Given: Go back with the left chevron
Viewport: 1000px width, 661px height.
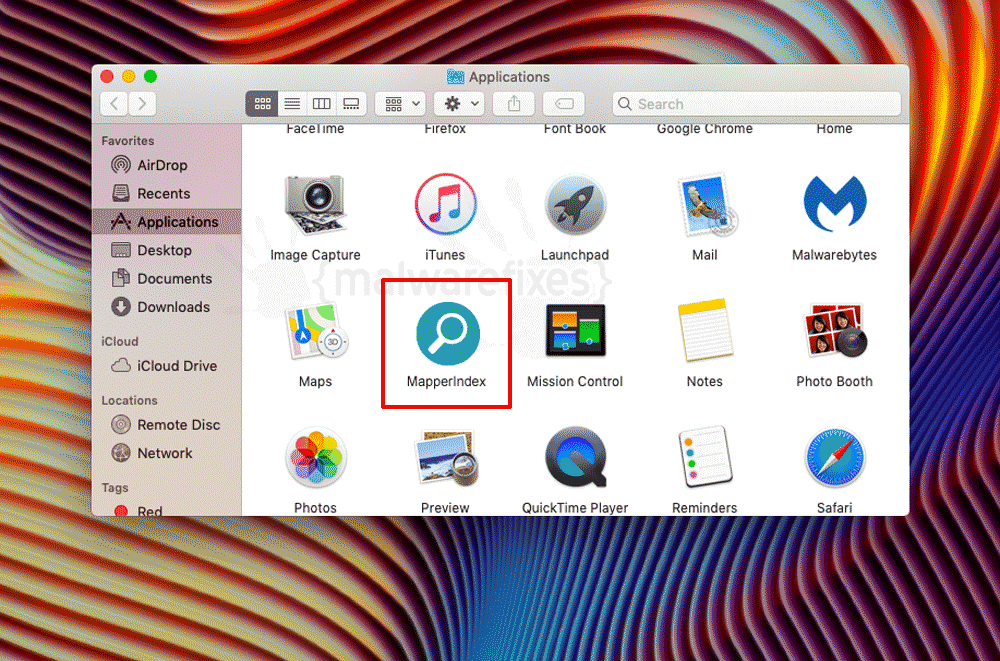Looking at the screenshot, I should 114,103.
